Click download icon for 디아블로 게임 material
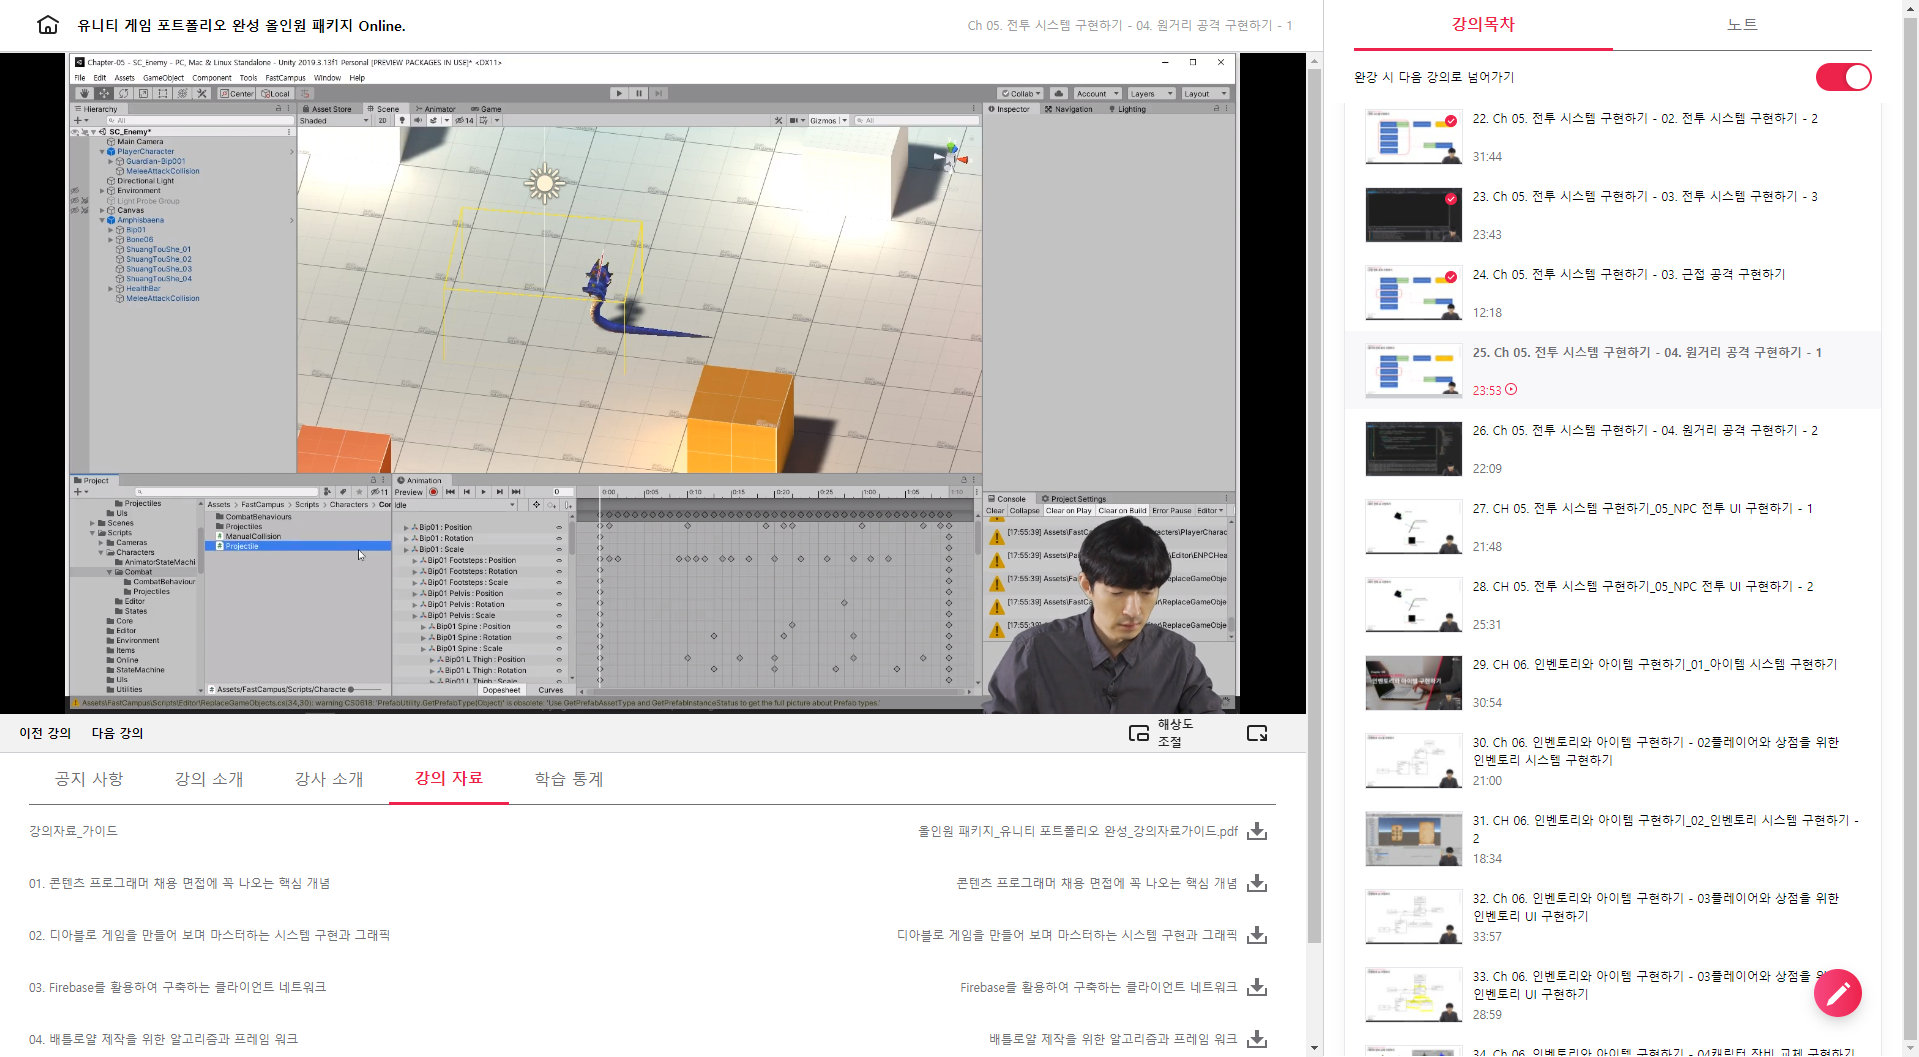This screenshot has height=1057, width=1919. click(1257, 935)
